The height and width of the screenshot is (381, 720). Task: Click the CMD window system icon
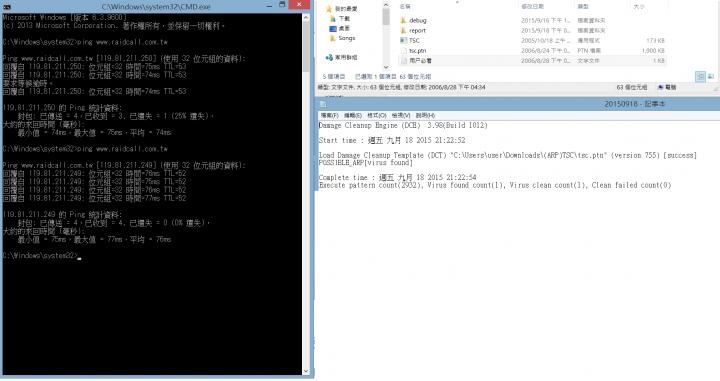[6, 7]
